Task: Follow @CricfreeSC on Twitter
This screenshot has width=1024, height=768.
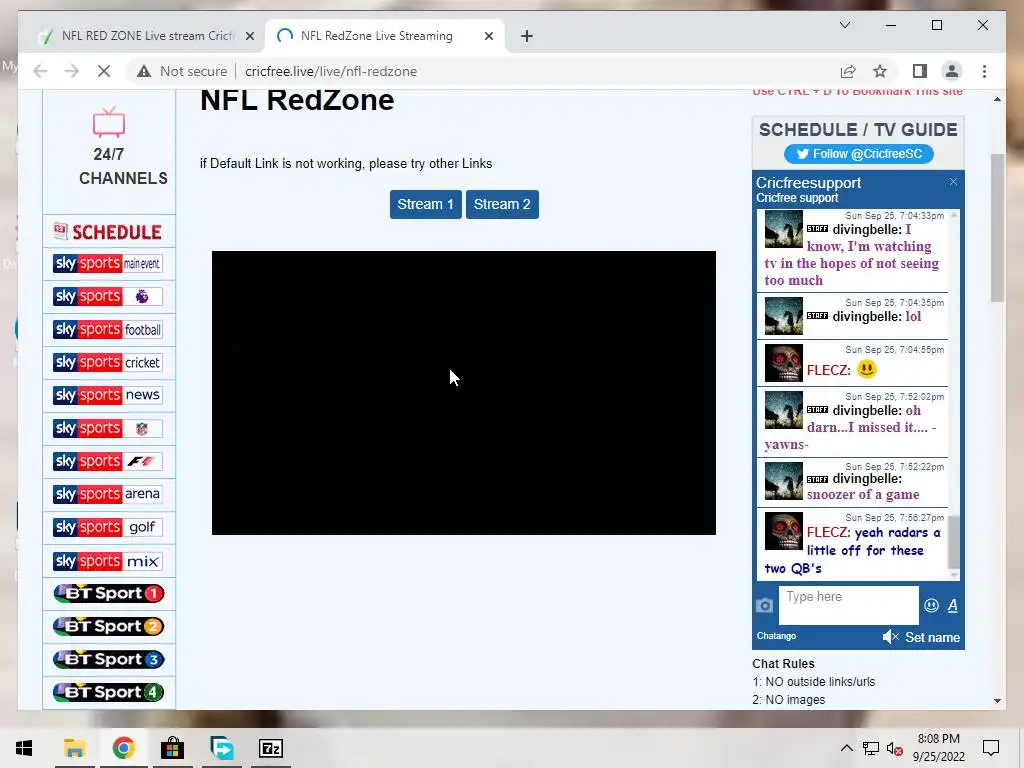Action: click(858, 154)
